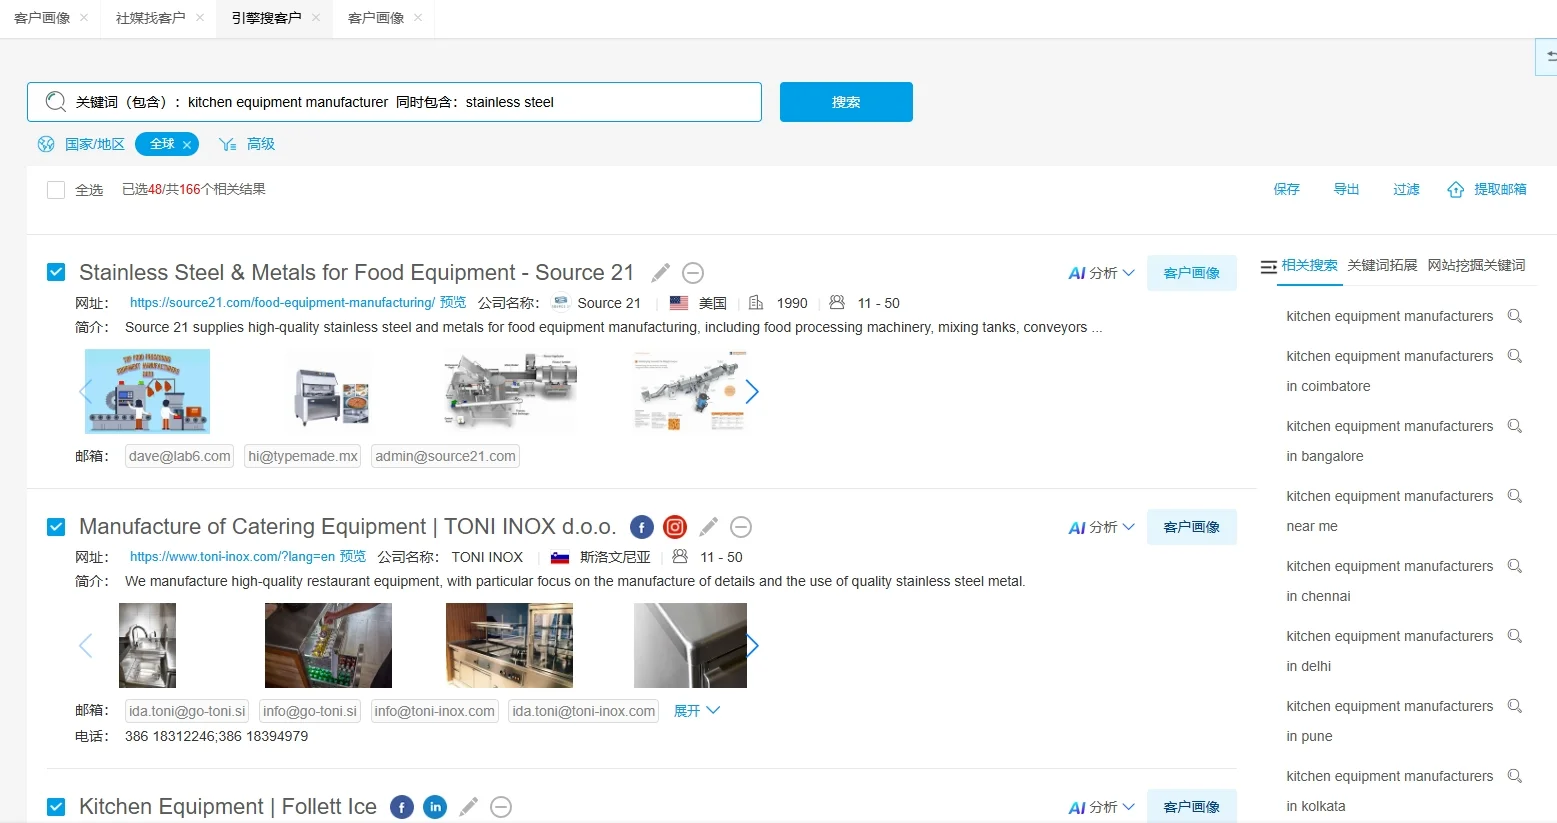Screen dimensions: 1557x823
Task: Remove the Follett Ice result minus icon
Action: [501, 807]
